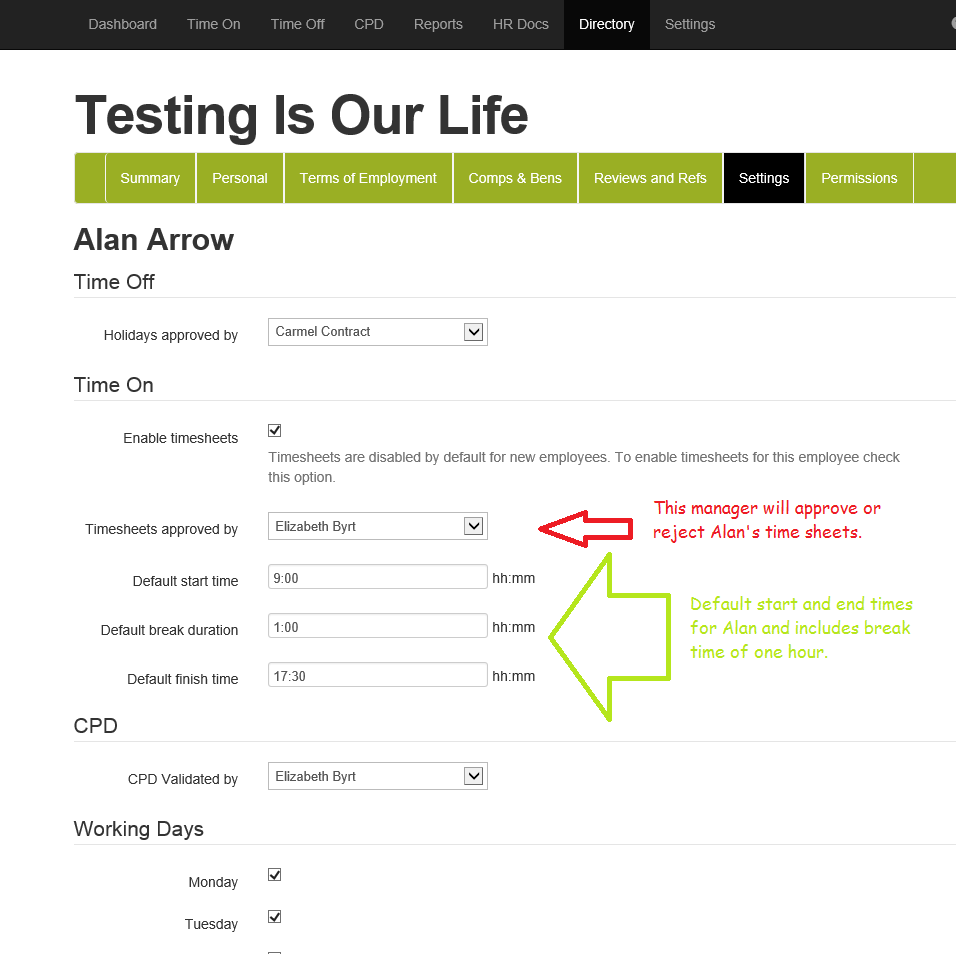Open the Reviews and Refs tab
This screenshot has height=954, width=956.
650,178
